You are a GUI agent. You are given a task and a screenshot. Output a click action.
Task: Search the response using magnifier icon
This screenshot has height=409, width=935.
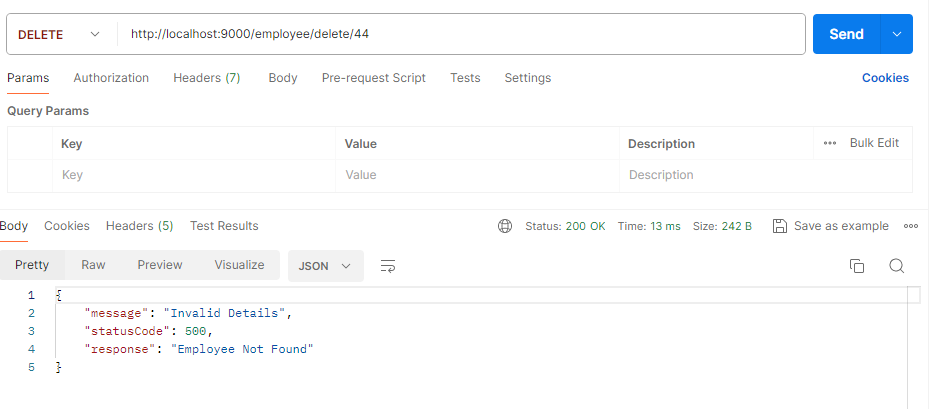tap(897, 265)
